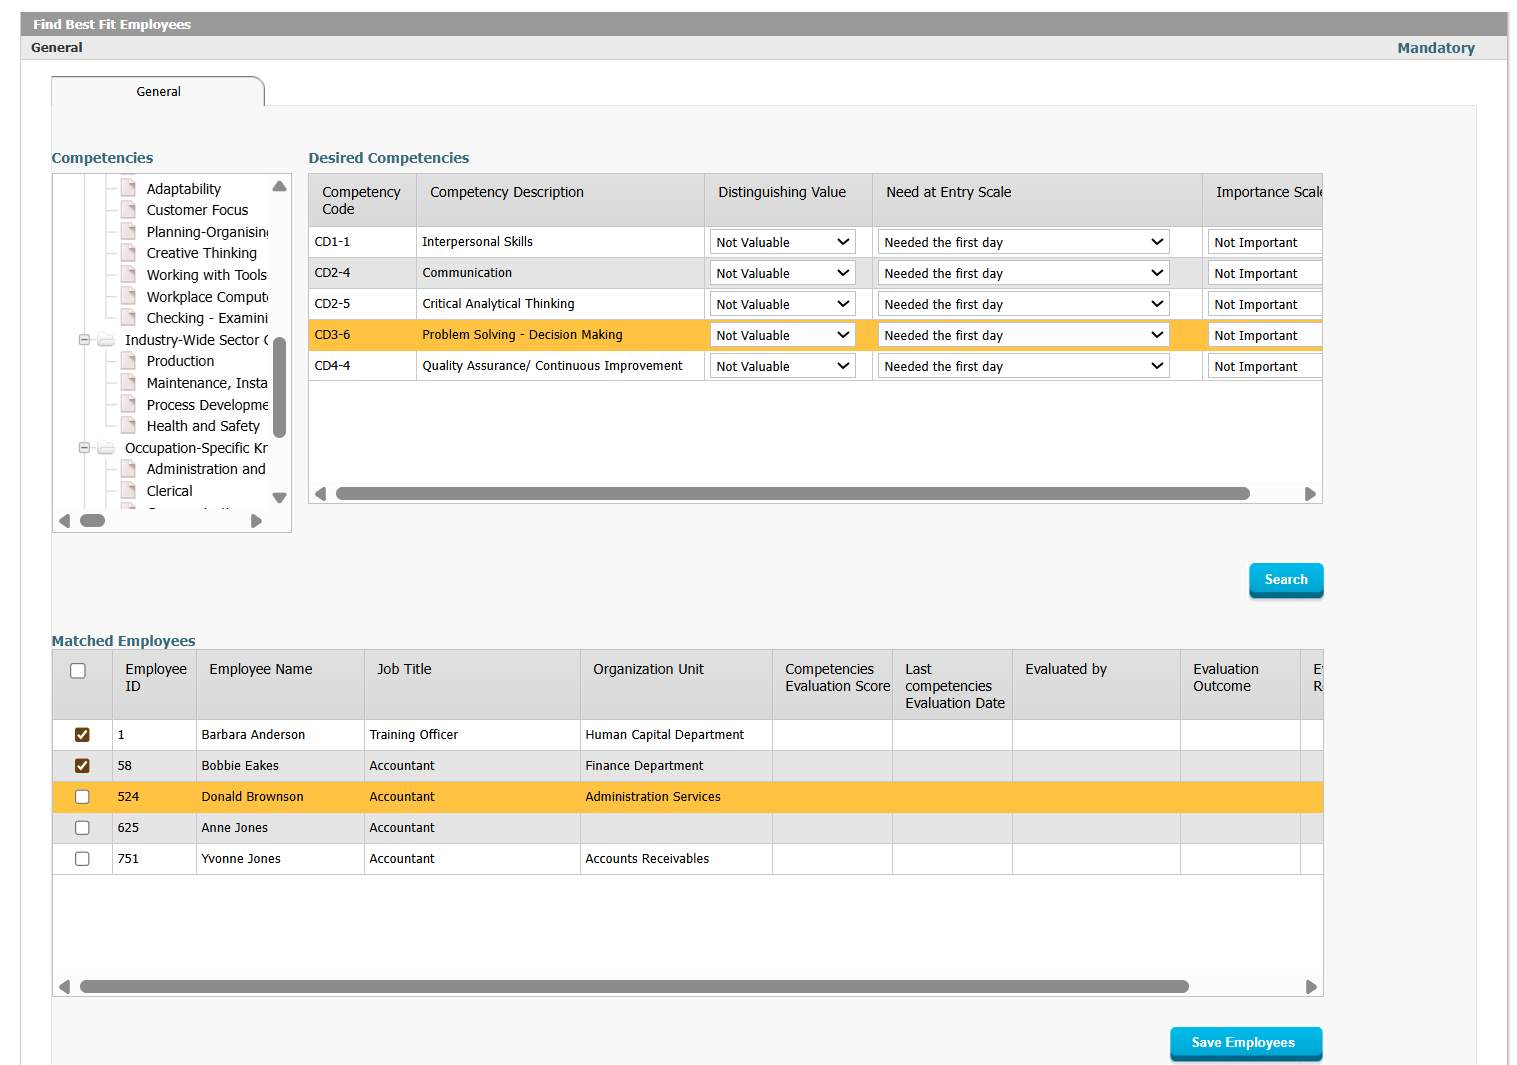Screen dimensions: 1517x1065
Task: Select the General tab
Action: click(x=158, y=91)
